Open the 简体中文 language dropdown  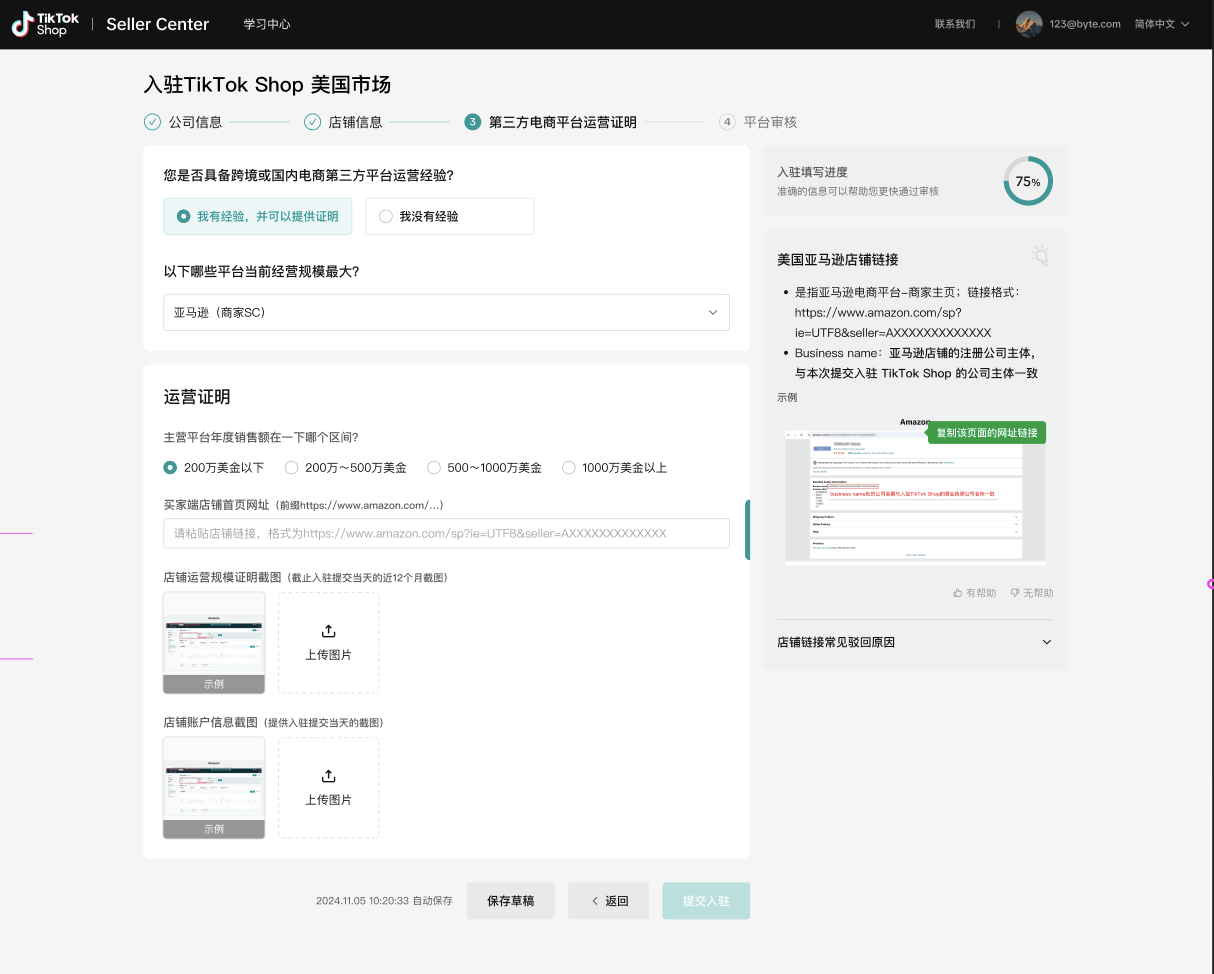[1161, 23]
